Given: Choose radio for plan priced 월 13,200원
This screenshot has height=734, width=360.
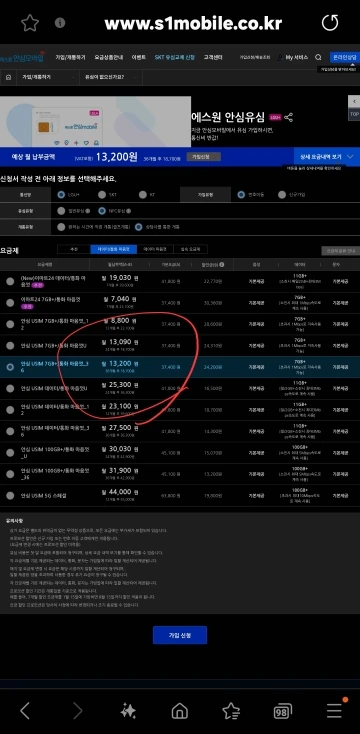Looking at the screenshot, I should tap(10, 367).
